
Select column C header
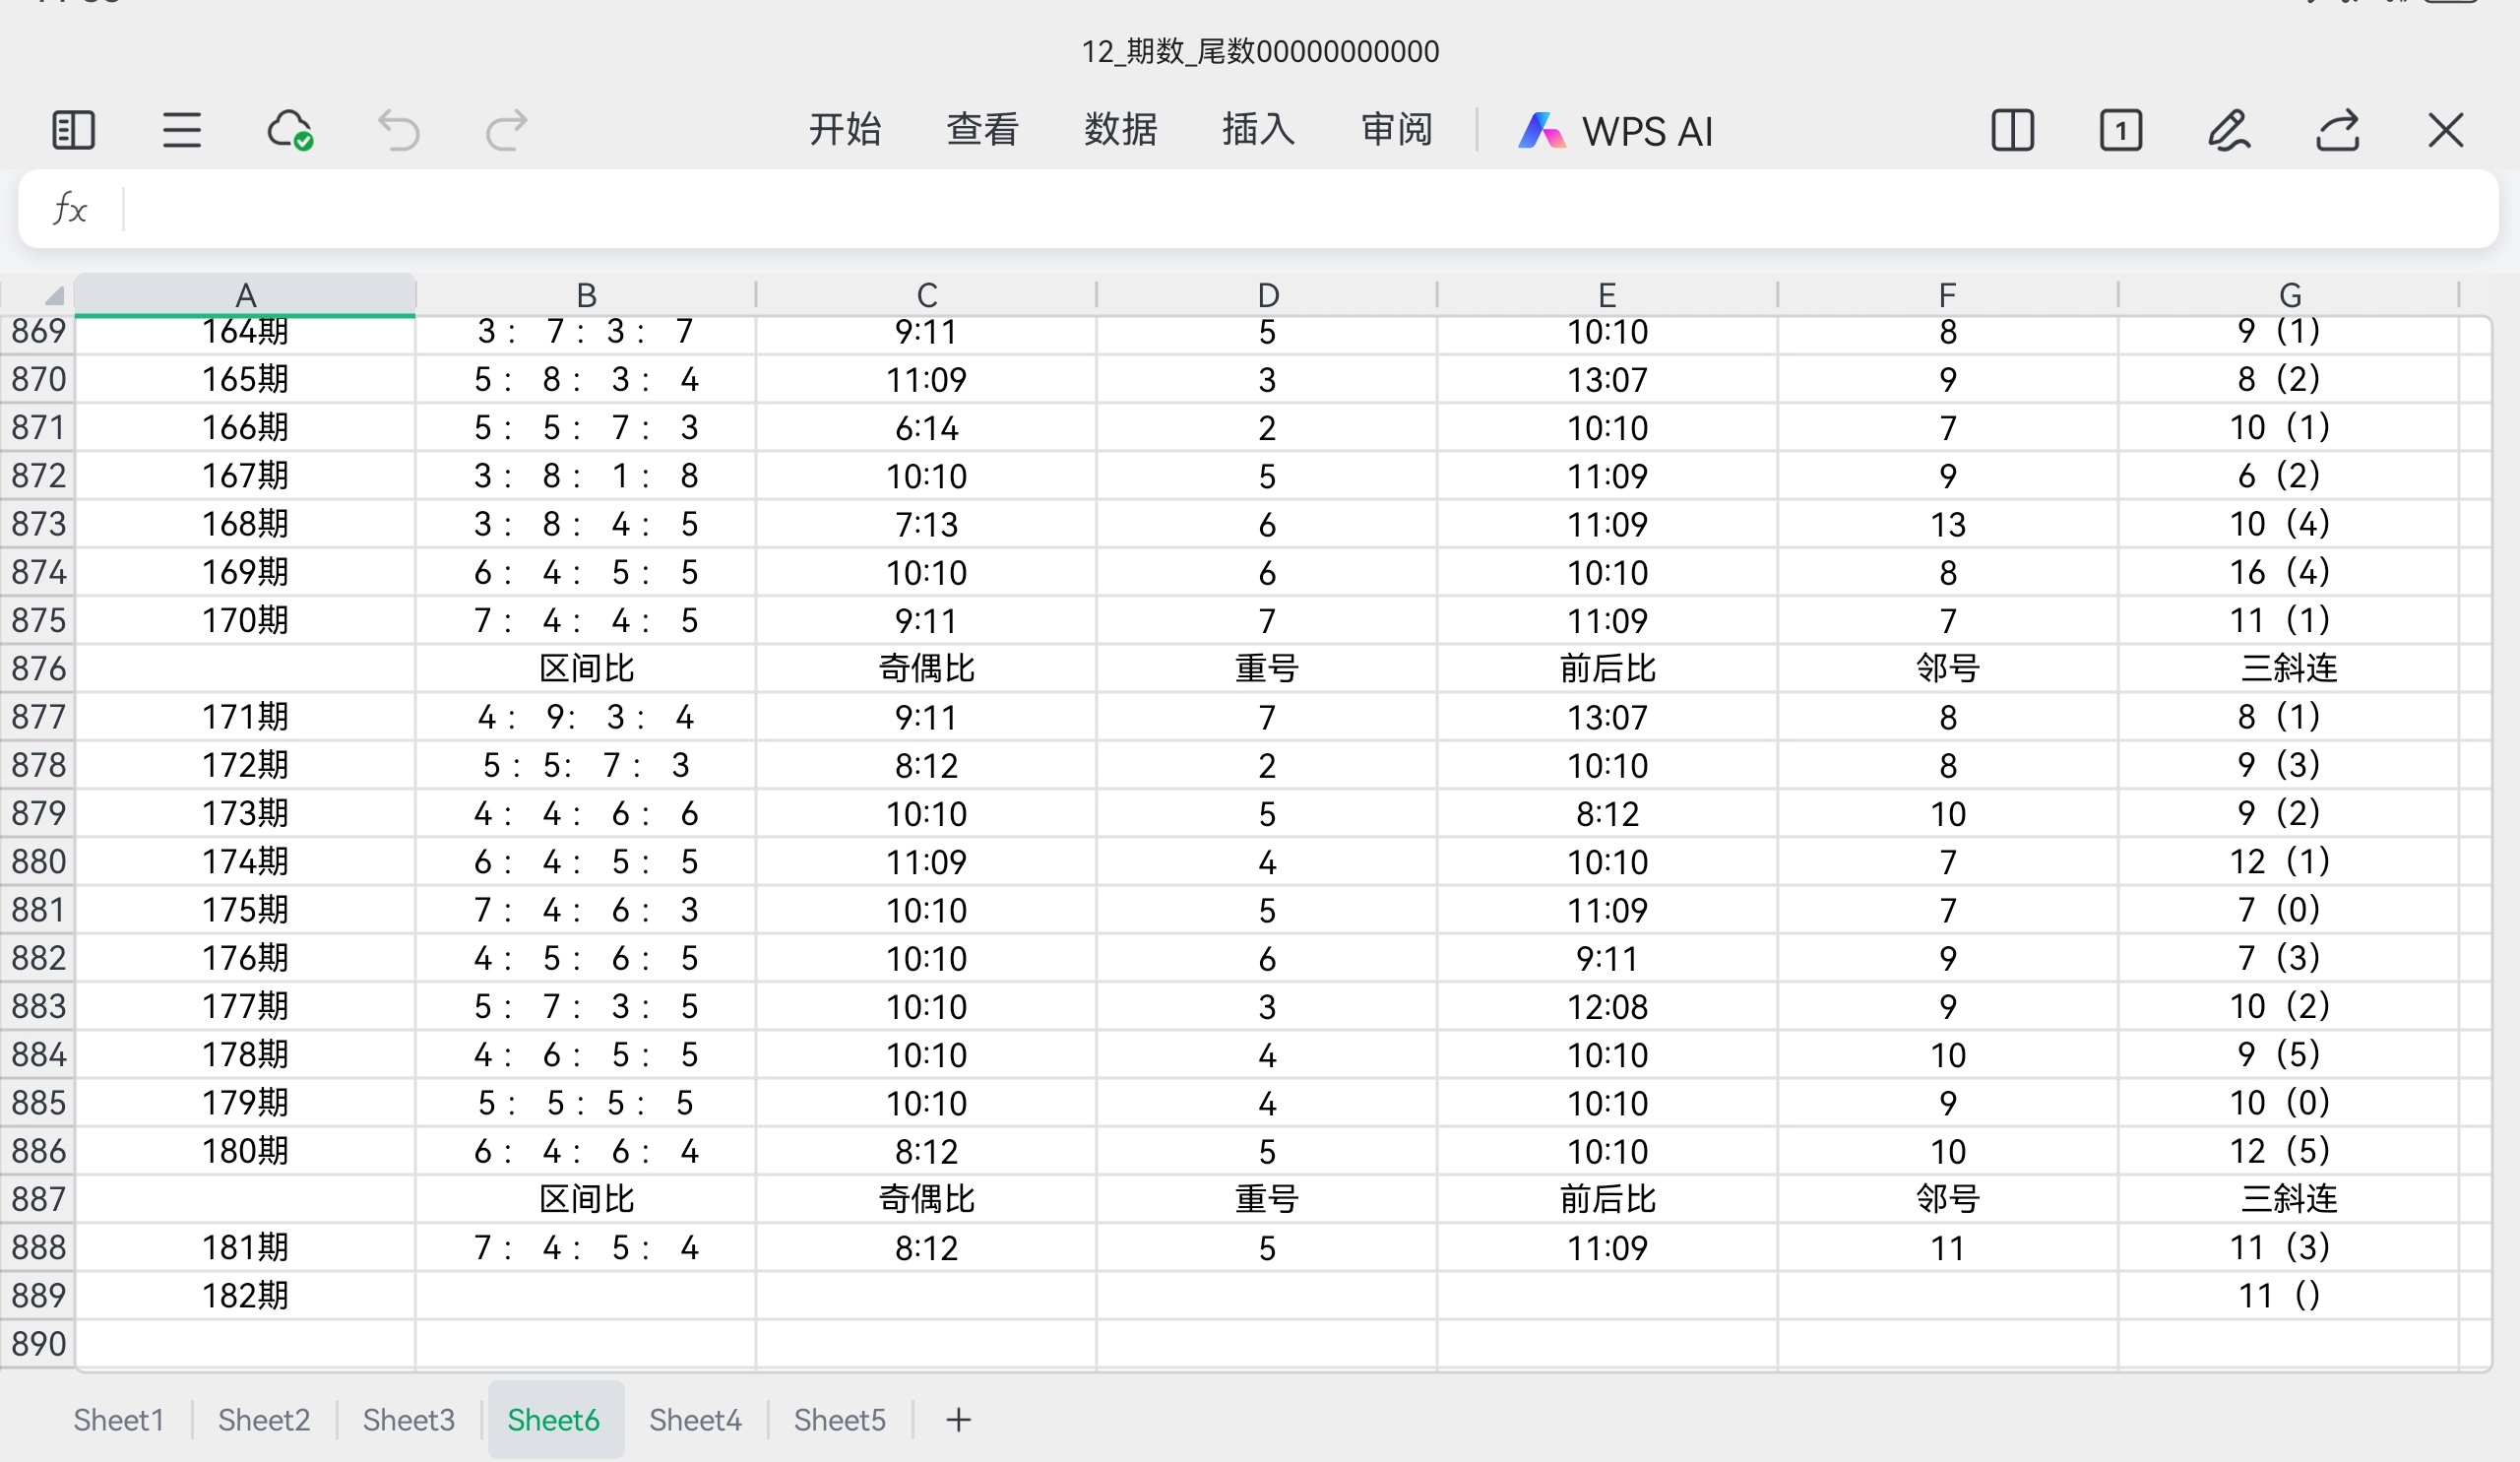point(927,295)
